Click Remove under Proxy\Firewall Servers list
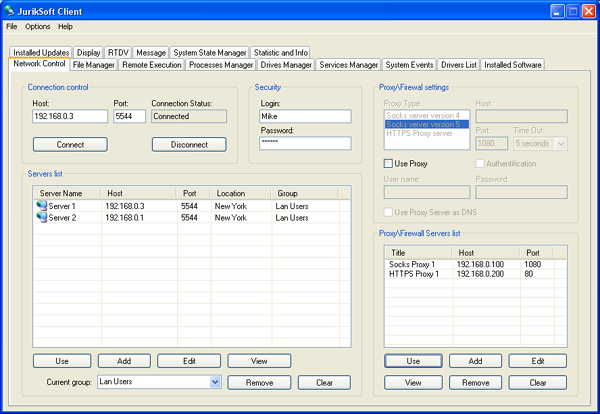Viewport: 600px width, 414px height. pyautogui.click(x=475, y=383)
